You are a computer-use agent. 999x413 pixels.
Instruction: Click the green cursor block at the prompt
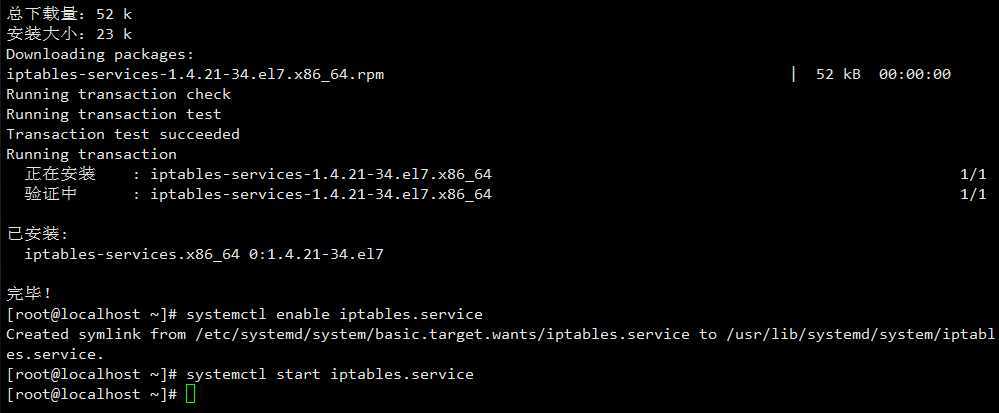[190, 394]
